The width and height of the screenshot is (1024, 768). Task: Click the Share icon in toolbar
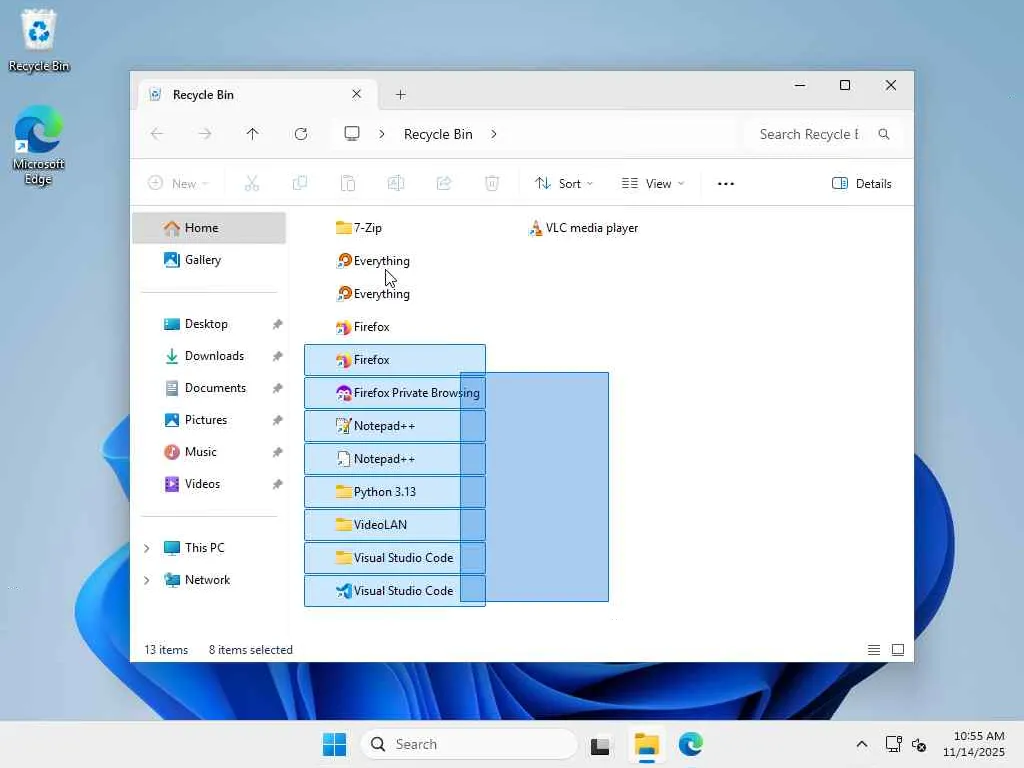coord(444,184)
